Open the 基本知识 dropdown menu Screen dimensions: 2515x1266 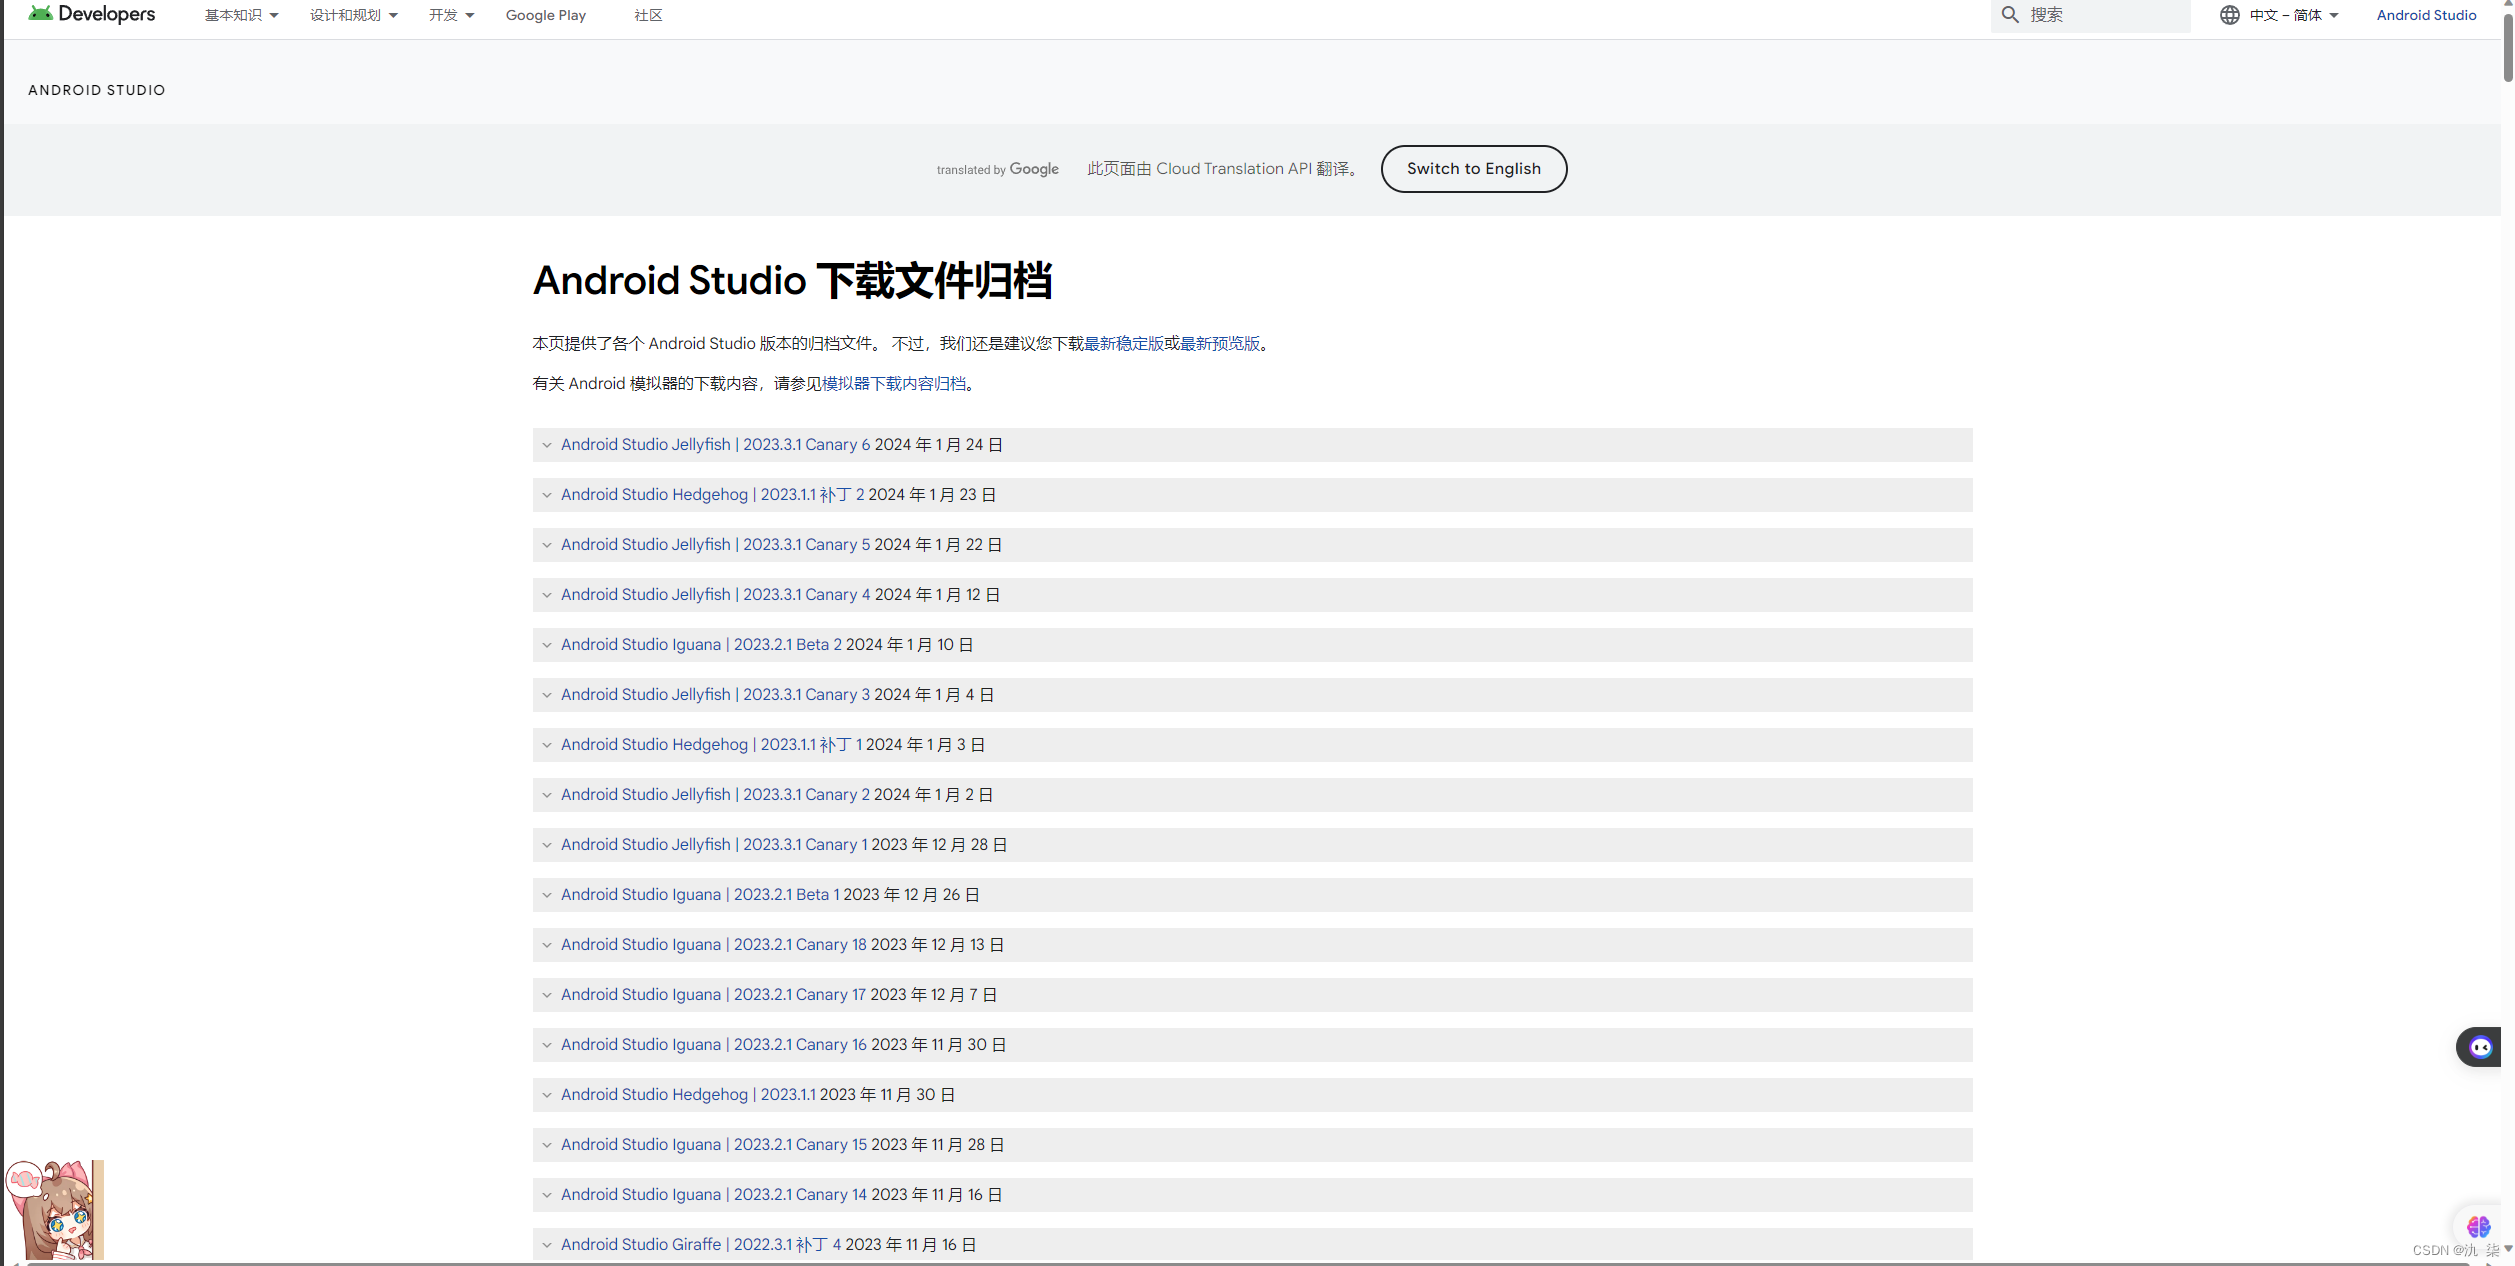click(x=241, y=15)
